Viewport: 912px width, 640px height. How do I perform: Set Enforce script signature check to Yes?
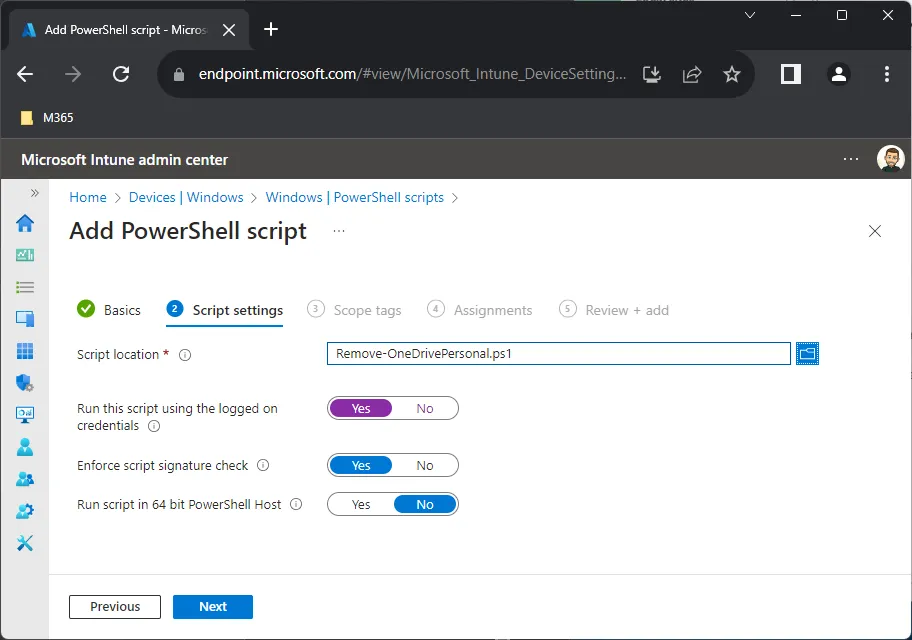coord(361,465)
